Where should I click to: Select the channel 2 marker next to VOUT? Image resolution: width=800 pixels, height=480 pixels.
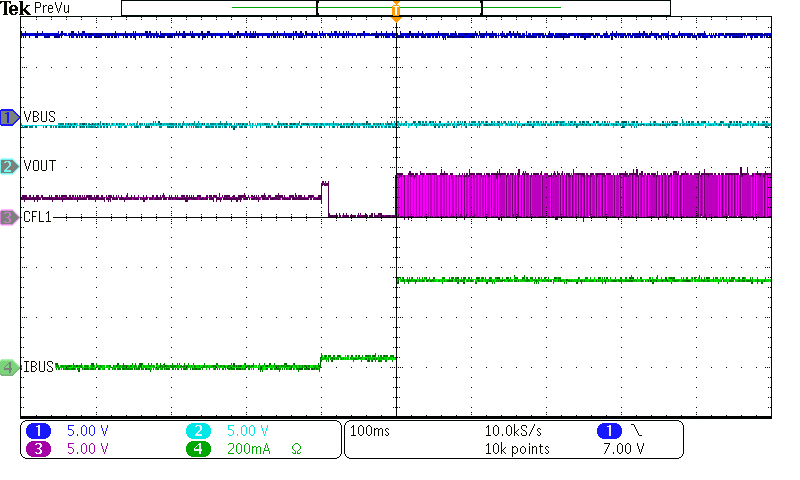pos(10,166)
